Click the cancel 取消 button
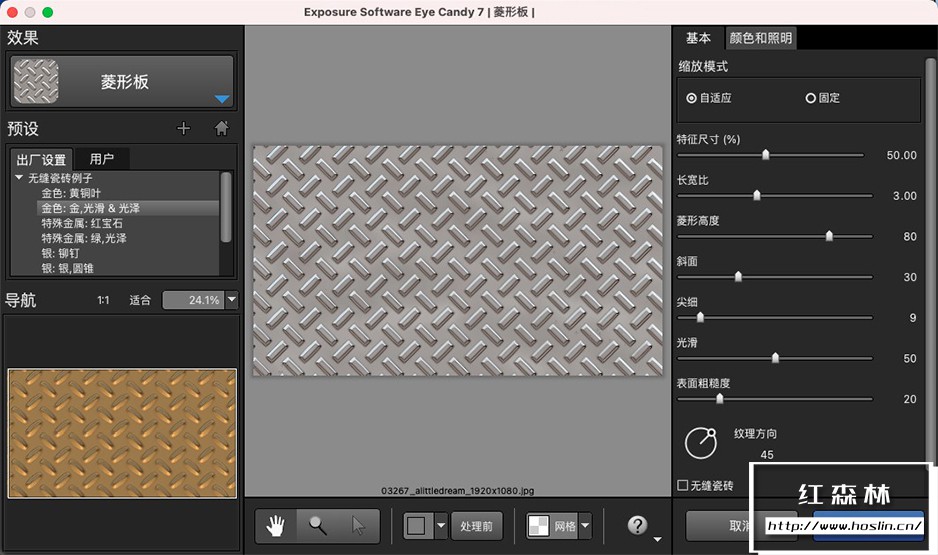The height and width of the screenshot is (555, 938). click(x=742, y=526)
